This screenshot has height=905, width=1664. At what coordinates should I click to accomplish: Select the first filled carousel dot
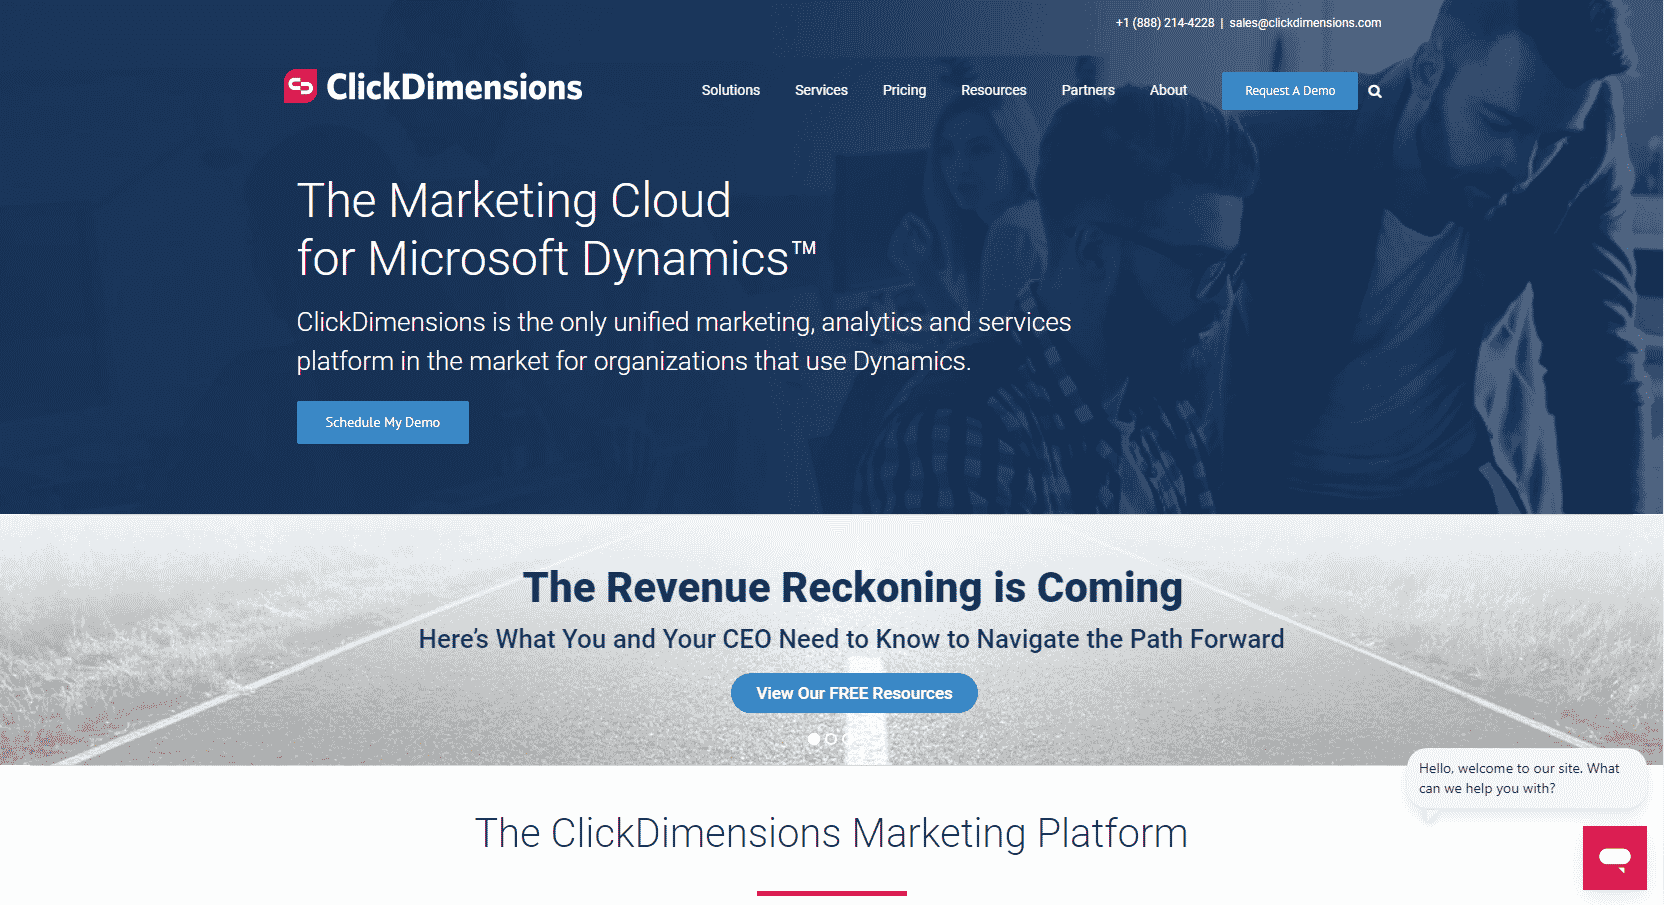click(814, 739)
